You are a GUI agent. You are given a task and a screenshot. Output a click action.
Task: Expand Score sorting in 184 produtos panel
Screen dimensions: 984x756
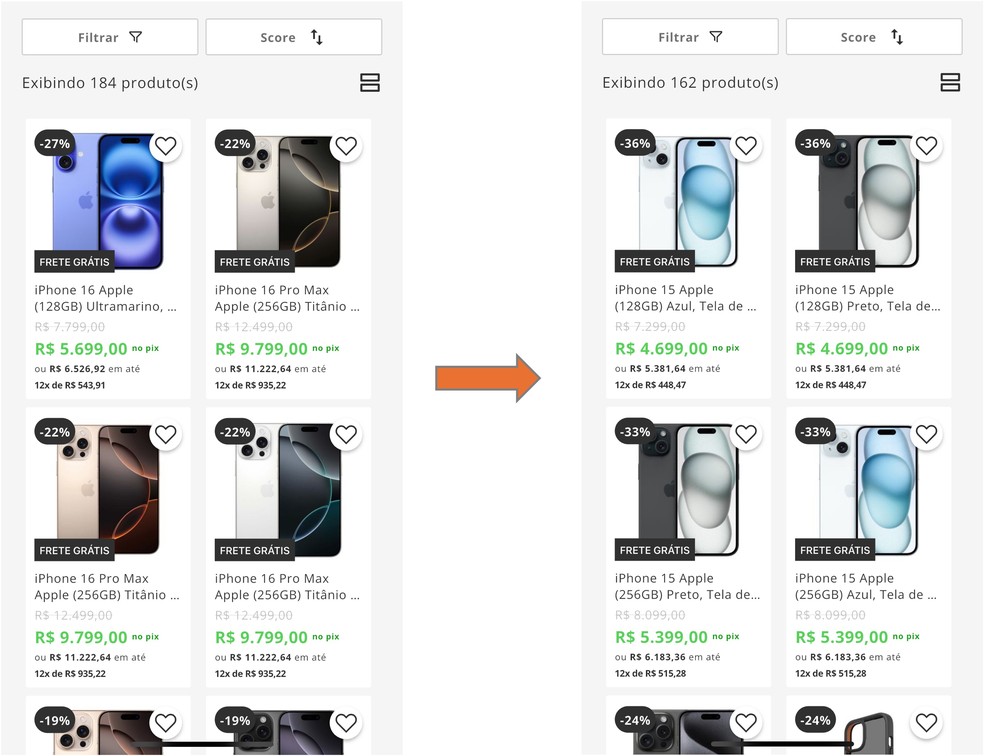(293, 37)
